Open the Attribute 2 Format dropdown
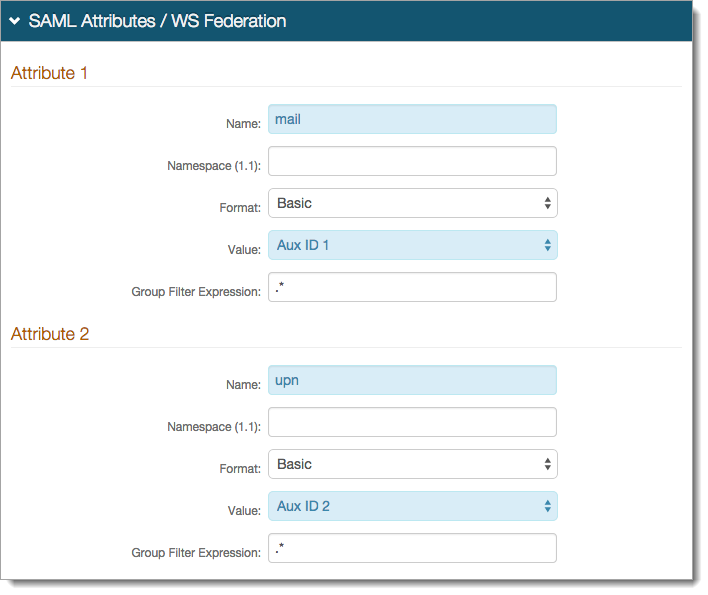The image size is (708, 595). pyautogui.click(x=412, y=464)
